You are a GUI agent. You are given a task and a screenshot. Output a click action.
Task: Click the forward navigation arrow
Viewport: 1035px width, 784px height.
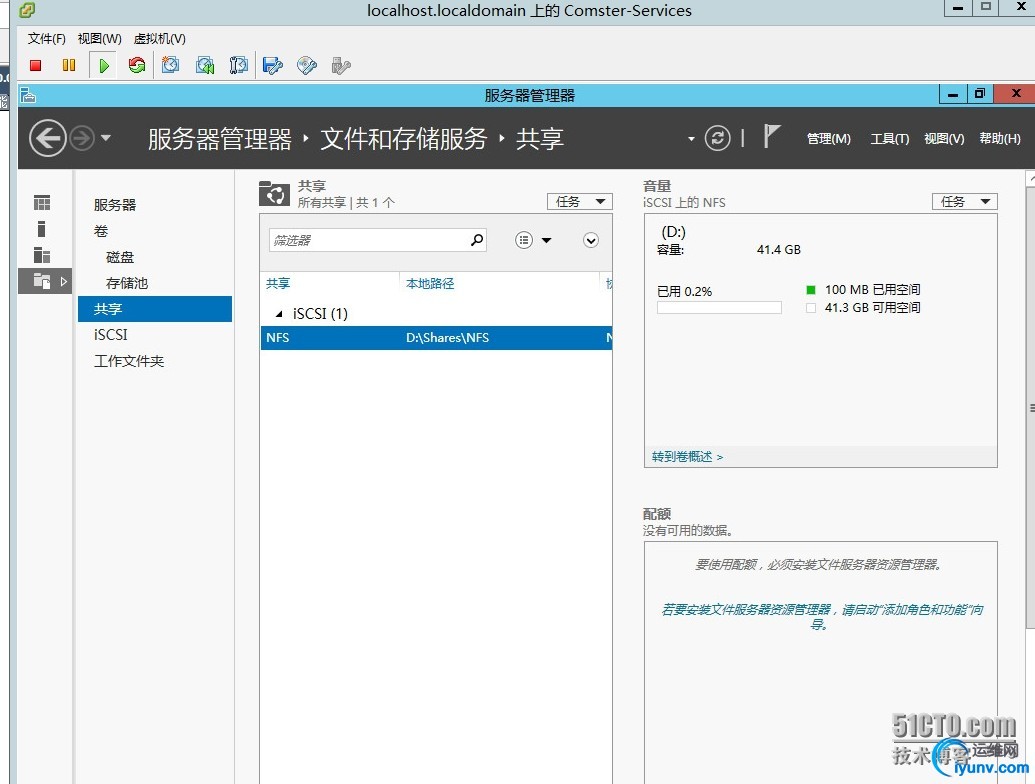[82, 139]
